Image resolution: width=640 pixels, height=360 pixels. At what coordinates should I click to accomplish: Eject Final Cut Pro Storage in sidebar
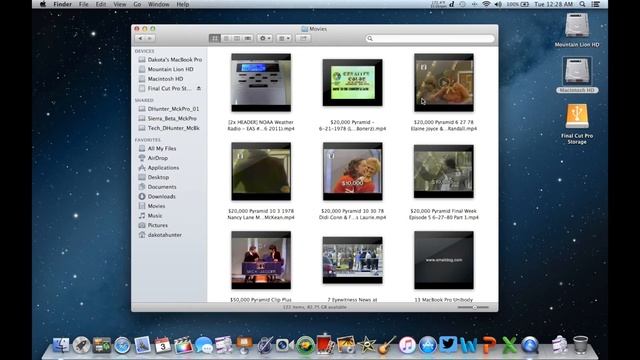coord(199,88)
